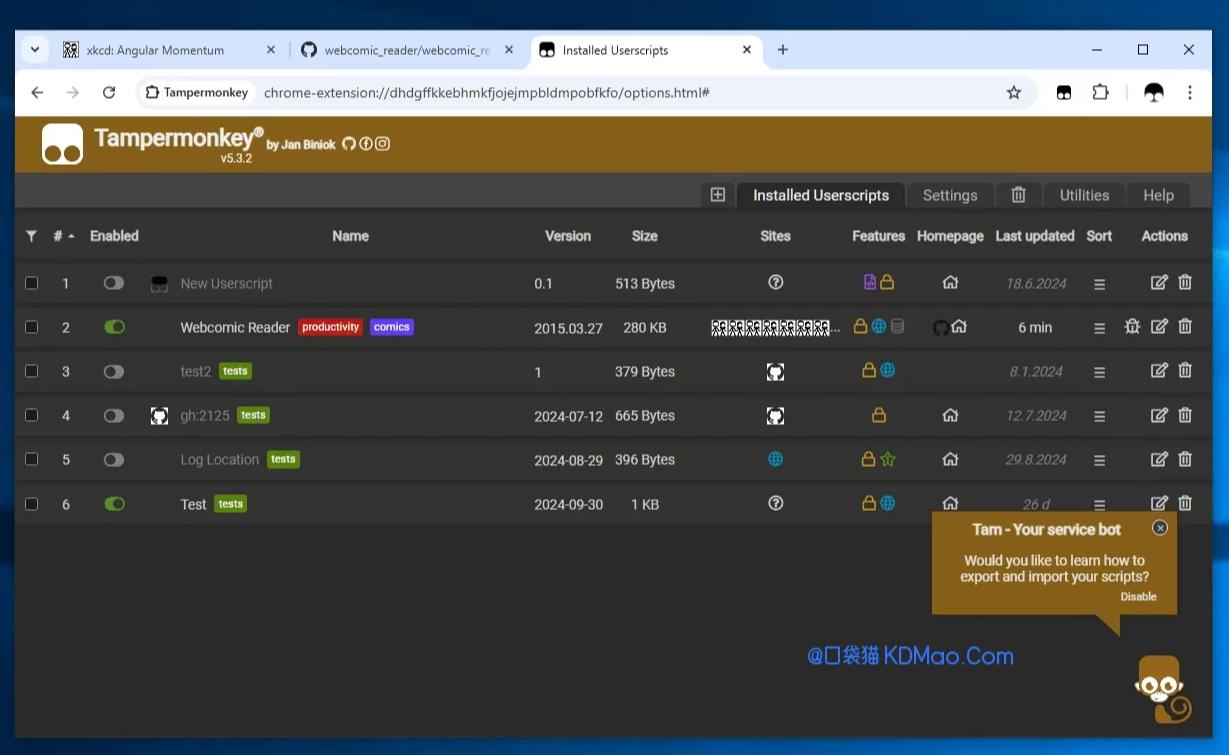Open the Settings tab

(950, 195)
